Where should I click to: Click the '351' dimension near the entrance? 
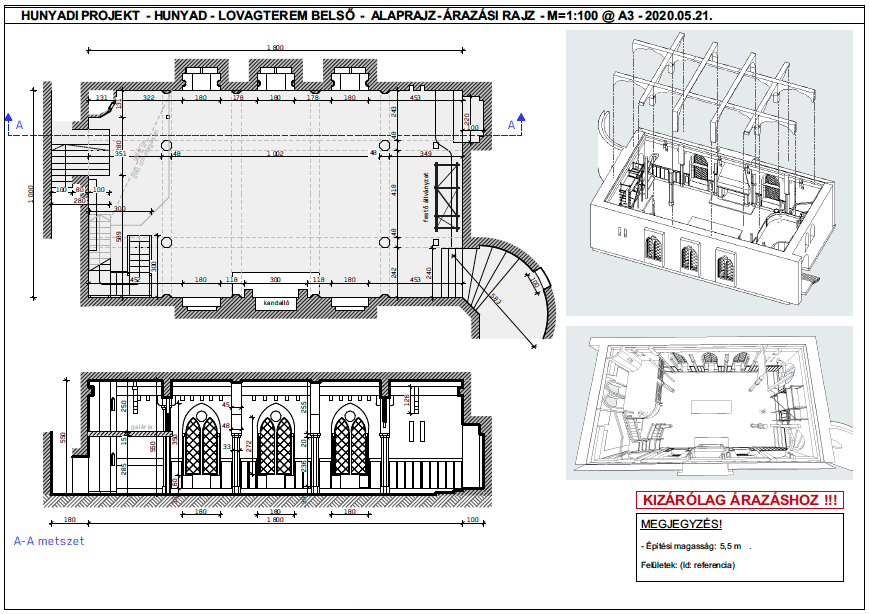[120, 154]
